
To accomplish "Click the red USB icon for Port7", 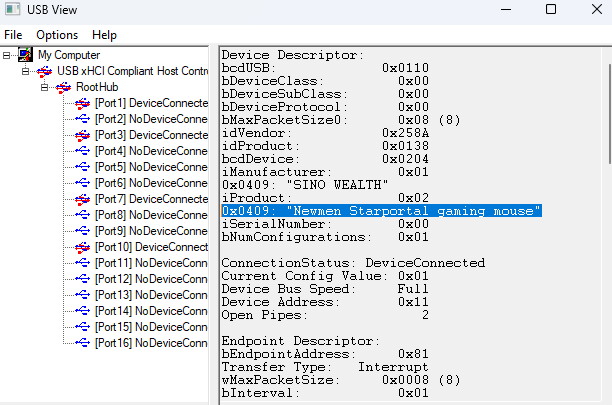I will (82, 199).
